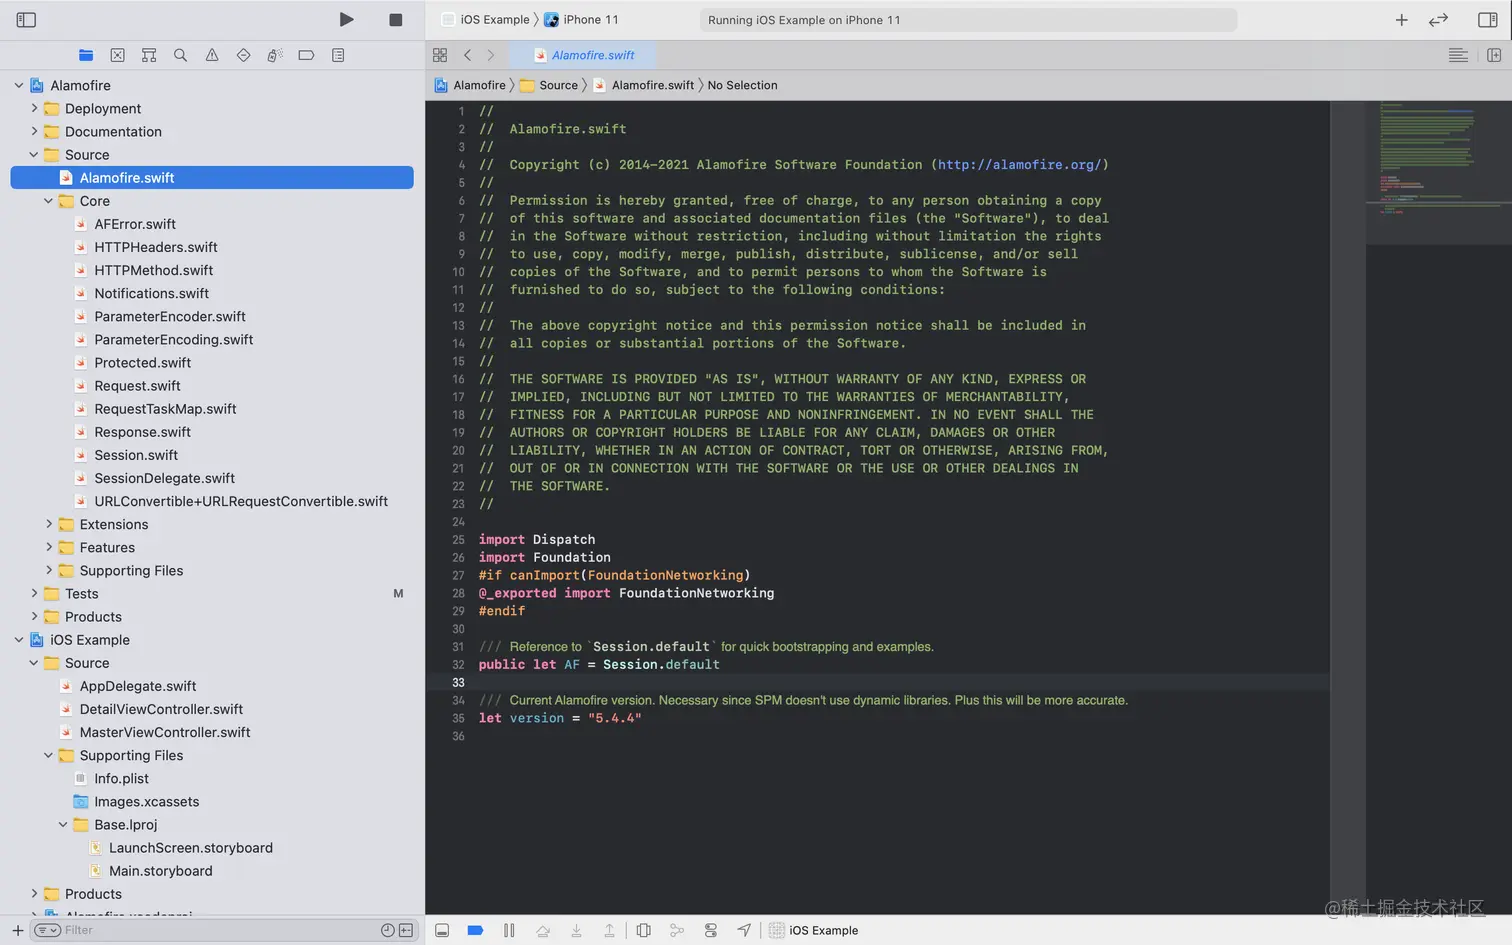
Task: Open Environment Overrides switches icon
Action: tap(711, 930)
